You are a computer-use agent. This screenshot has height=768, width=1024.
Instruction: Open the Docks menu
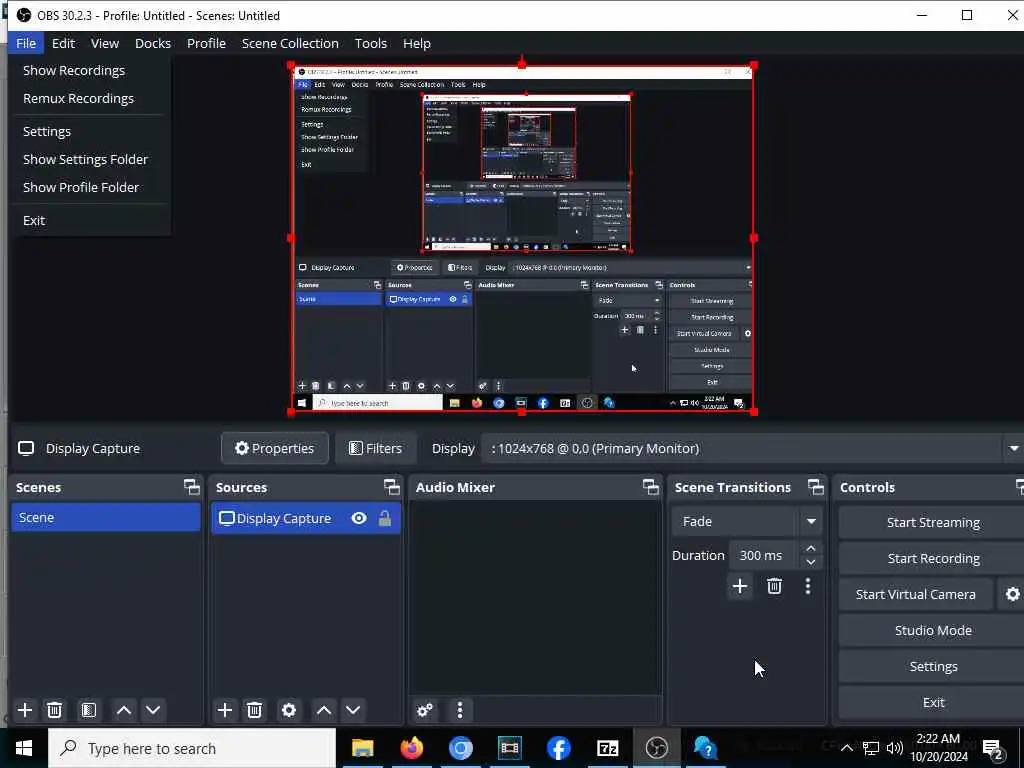[x=153, y=43]
